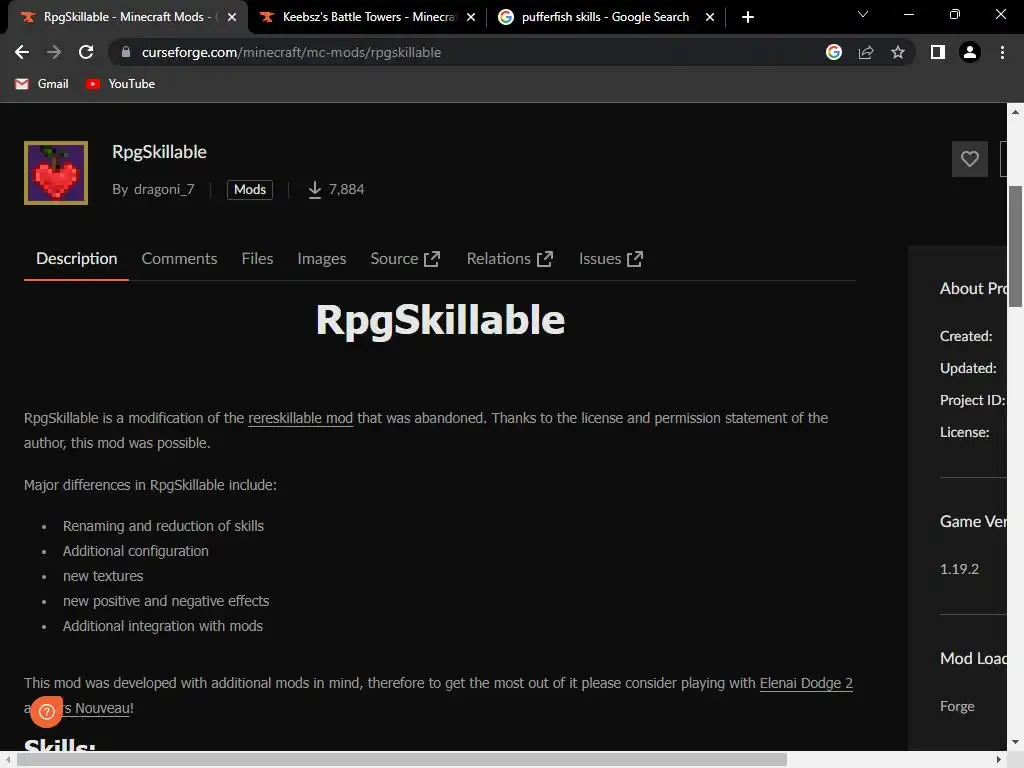Image resolution: width=1024 pixels, height=768 pixels.
Task: Click the scrollbar up arrow
Action: [1015, 112]
